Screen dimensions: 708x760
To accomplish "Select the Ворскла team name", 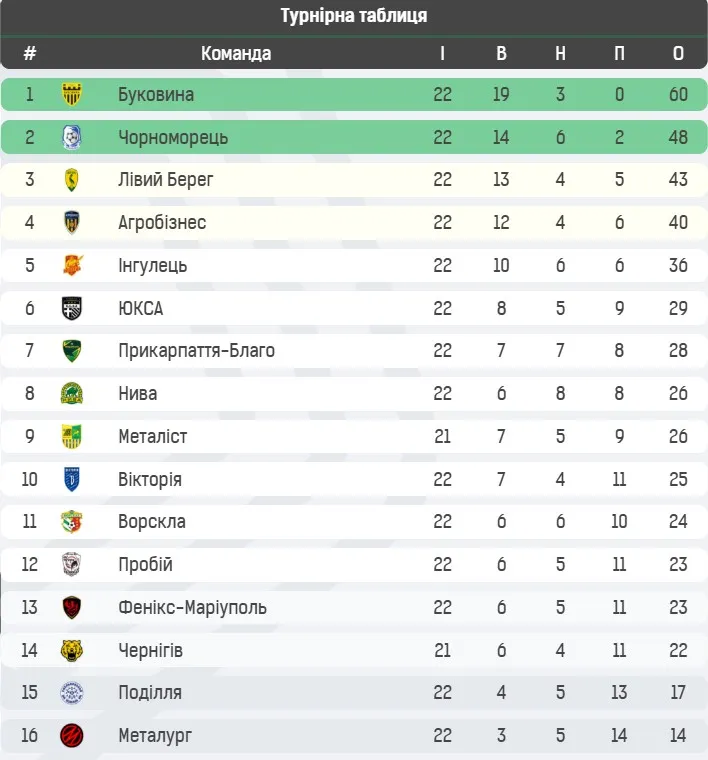I will [151, 522].
